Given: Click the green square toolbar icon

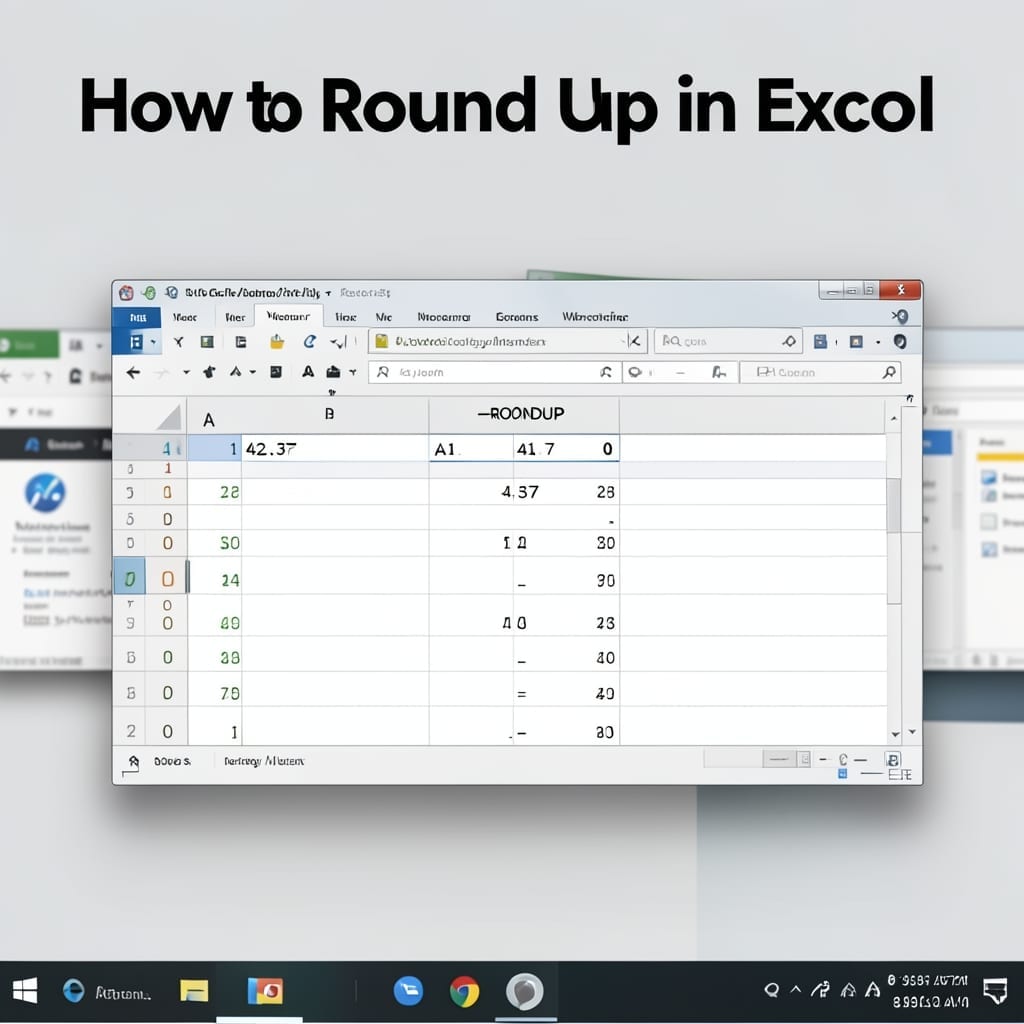Looking at the screenshot, I should tap(207, 342).
